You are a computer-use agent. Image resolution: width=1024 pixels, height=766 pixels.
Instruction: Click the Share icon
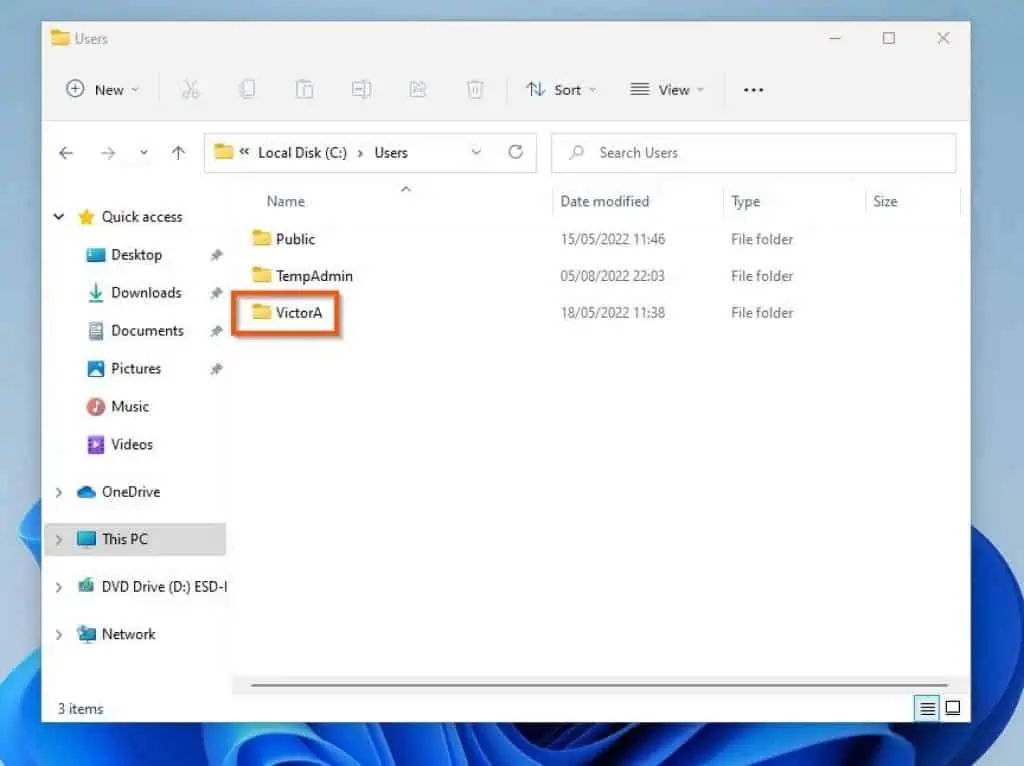click(418, 89)
